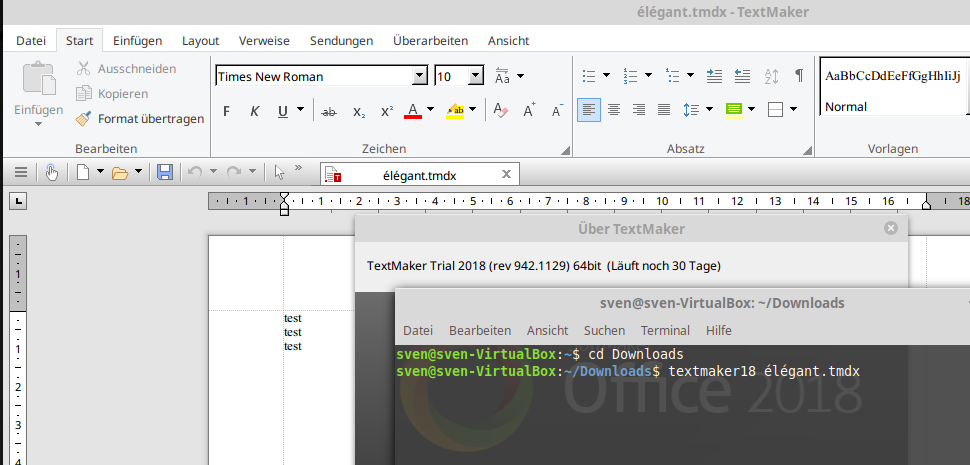Image resolution: width=970 pixels, height=465 pixels.
Task: Click redo arrow icon
Action: (234, 173)
